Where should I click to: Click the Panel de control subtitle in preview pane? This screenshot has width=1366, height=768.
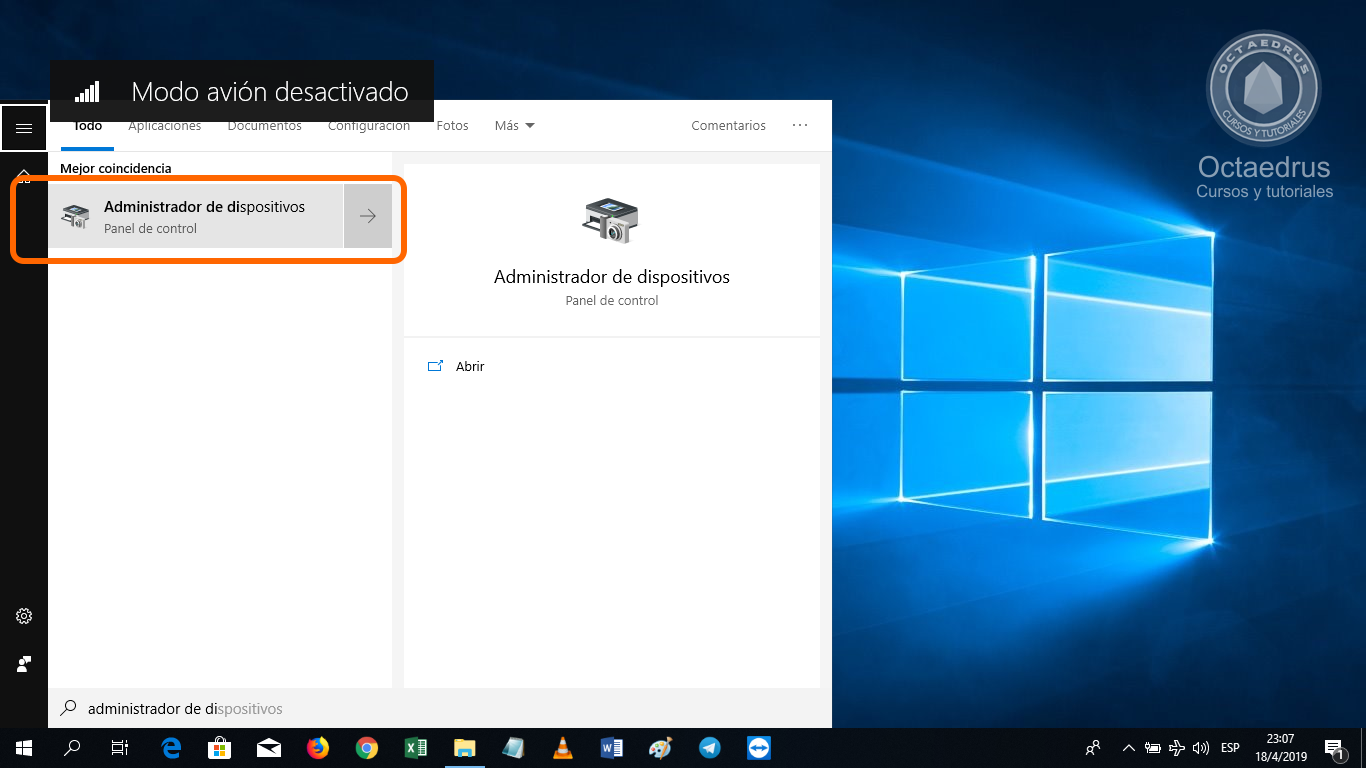[x=612, y=301]
